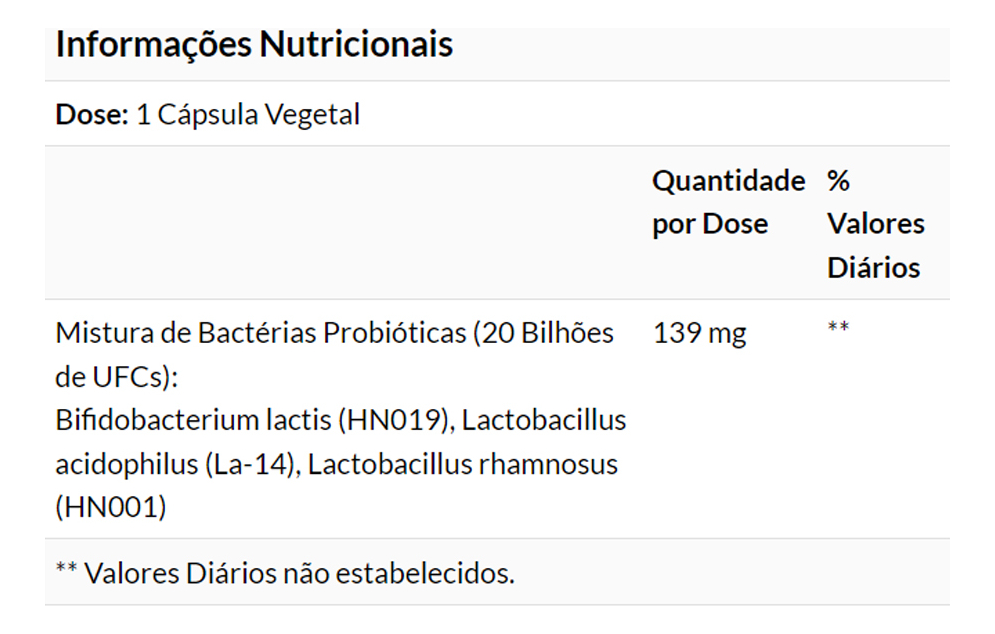Click the bold "Dose:" label
This screenshot has height=634, width=995.
92,115
